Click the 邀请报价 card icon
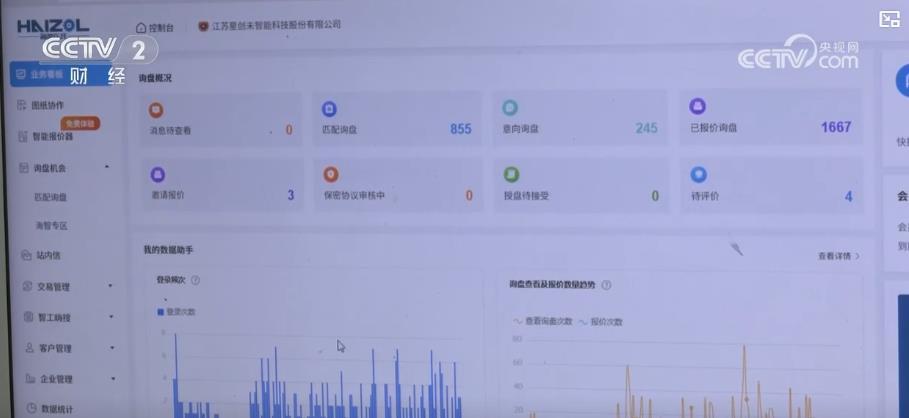 point(157,175)
